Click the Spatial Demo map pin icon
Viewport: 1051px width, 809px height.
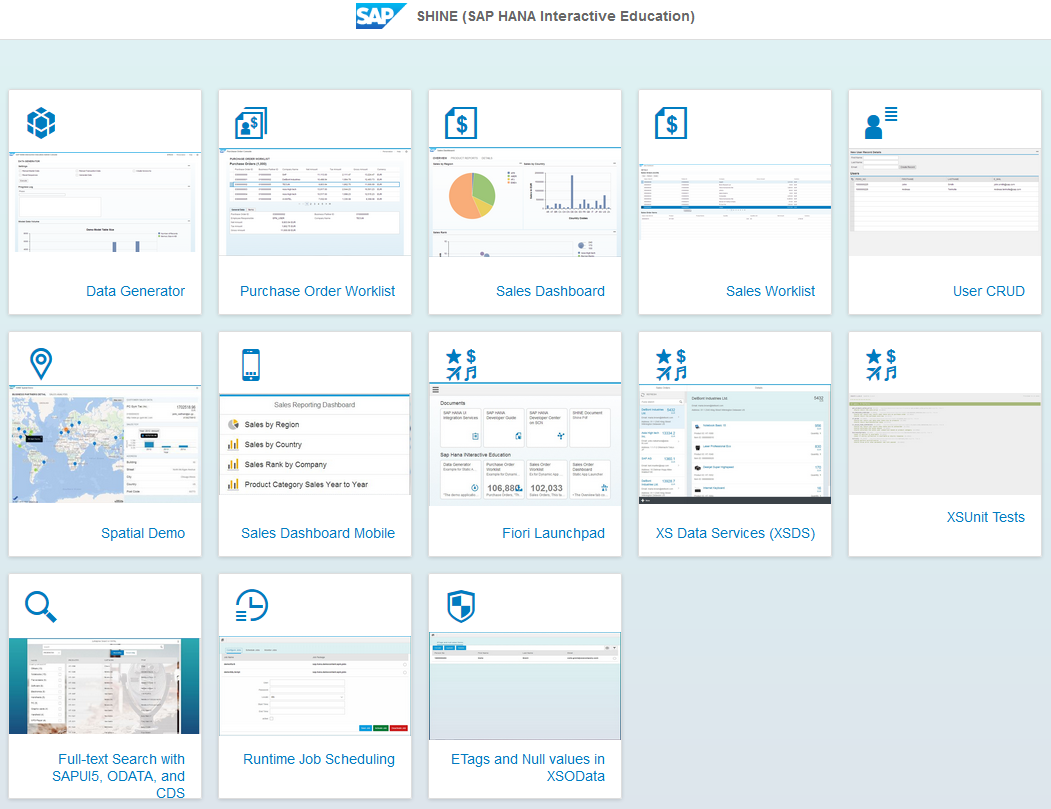point(41,364)
